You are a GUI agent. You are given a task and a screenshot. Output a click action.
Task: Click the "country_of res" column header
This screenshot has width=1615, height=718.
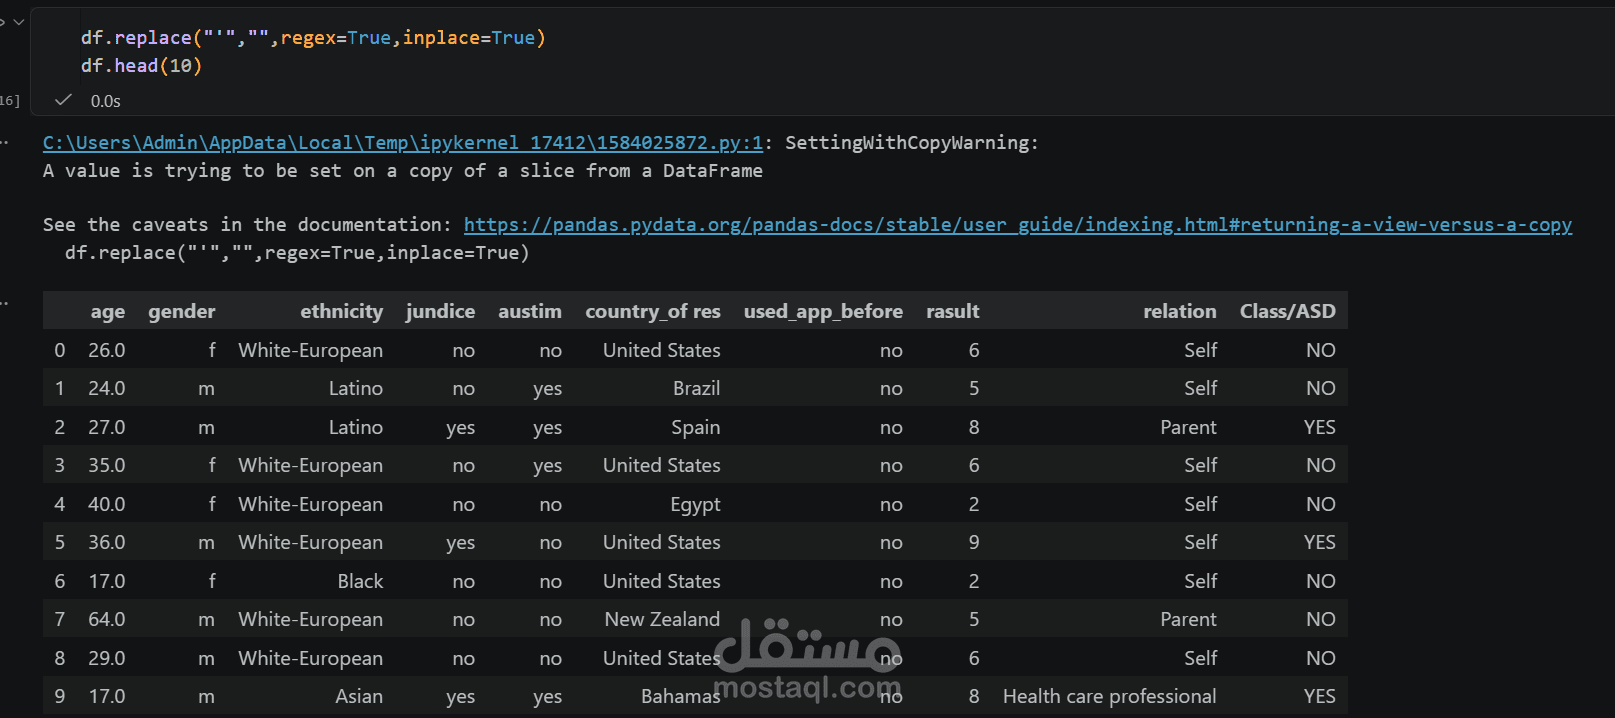652,311
